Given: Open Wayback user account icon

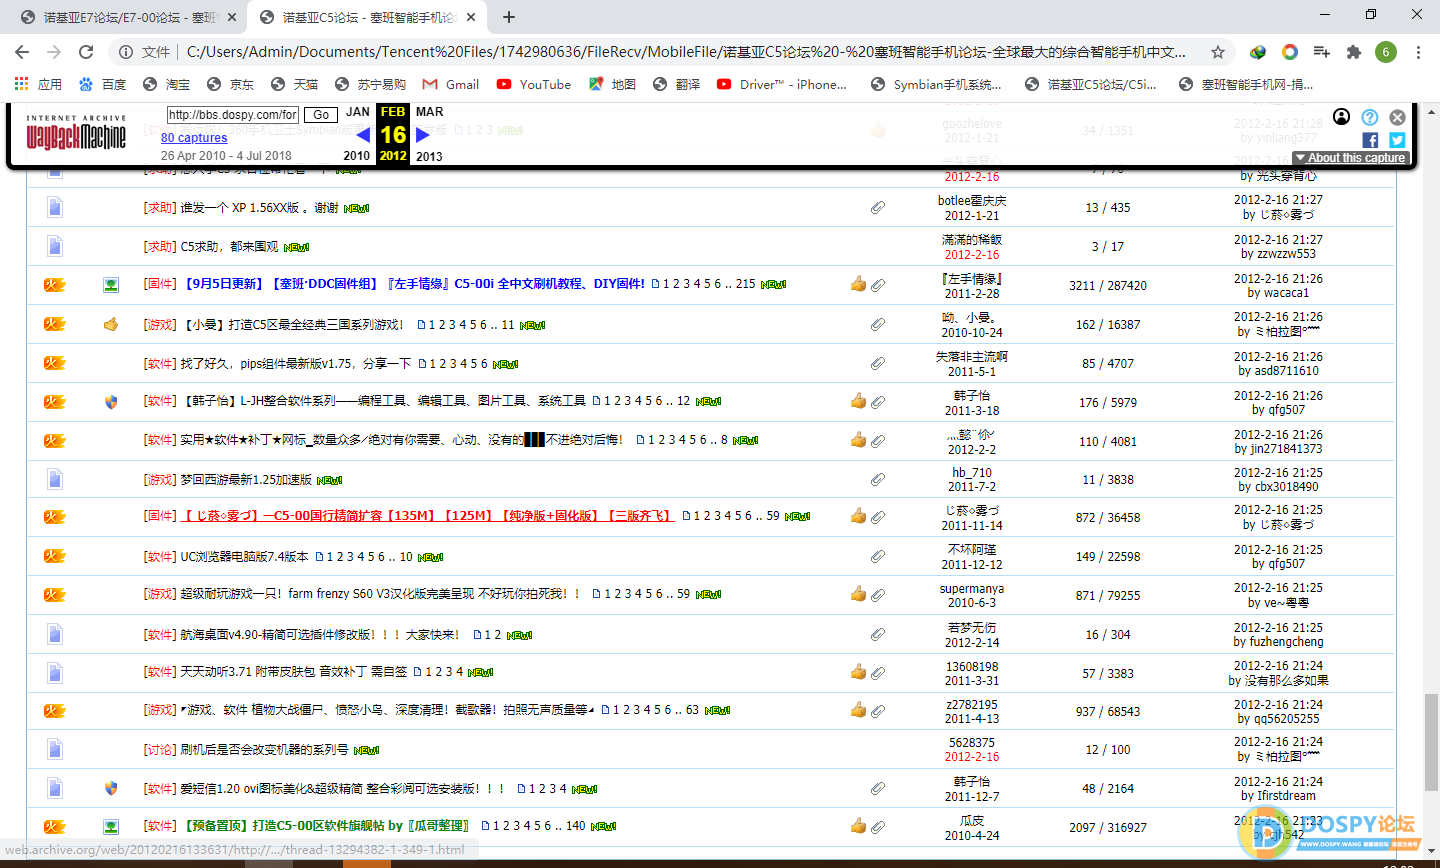Looking at the screenshot, I should pos(1342,117).
